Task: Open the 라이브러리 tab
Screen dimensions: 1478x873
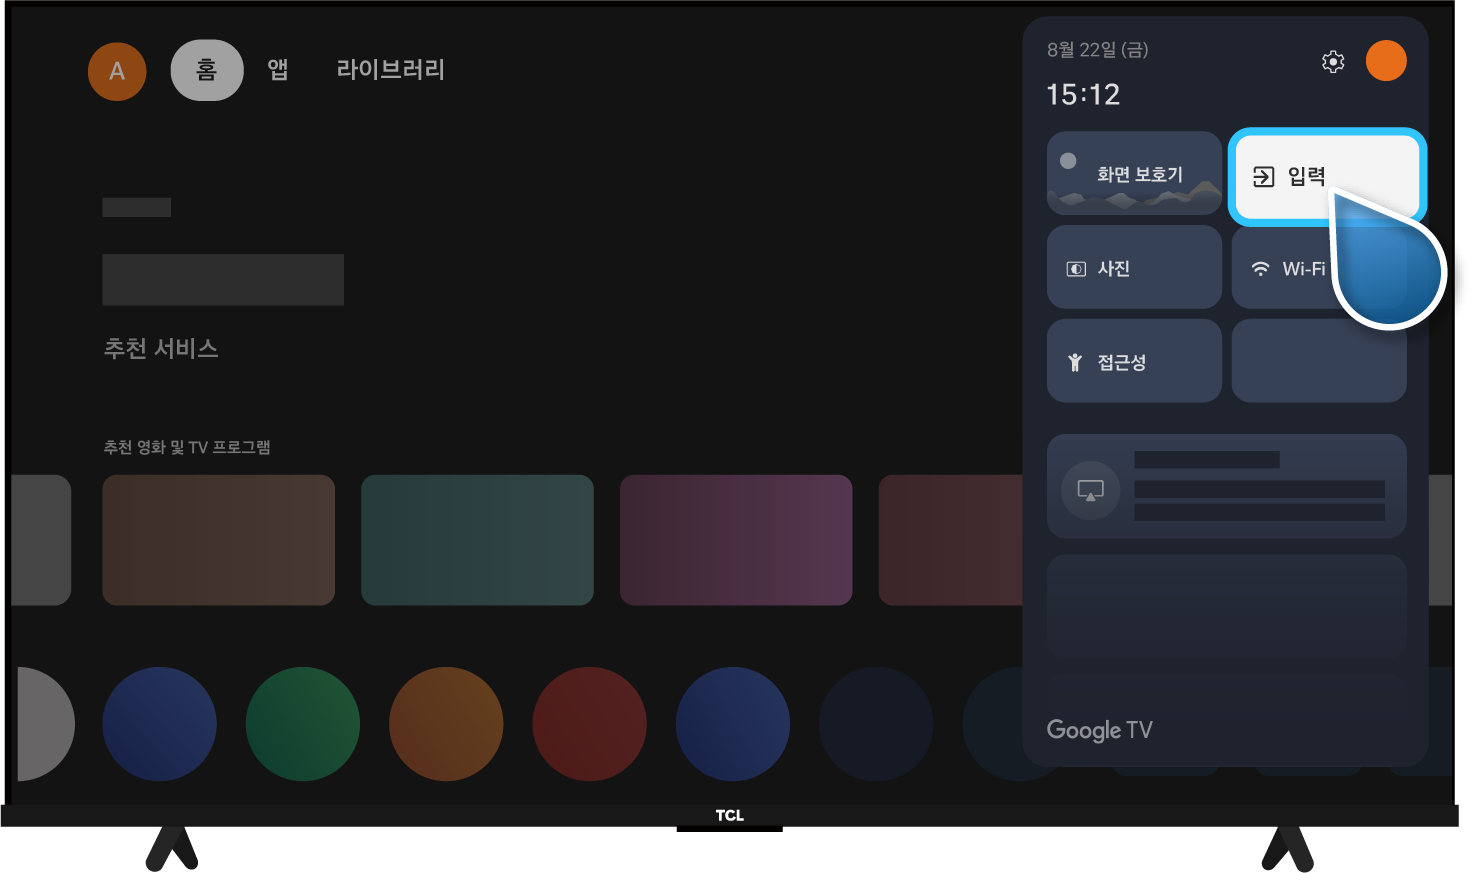Action: (x=390, y=70)
